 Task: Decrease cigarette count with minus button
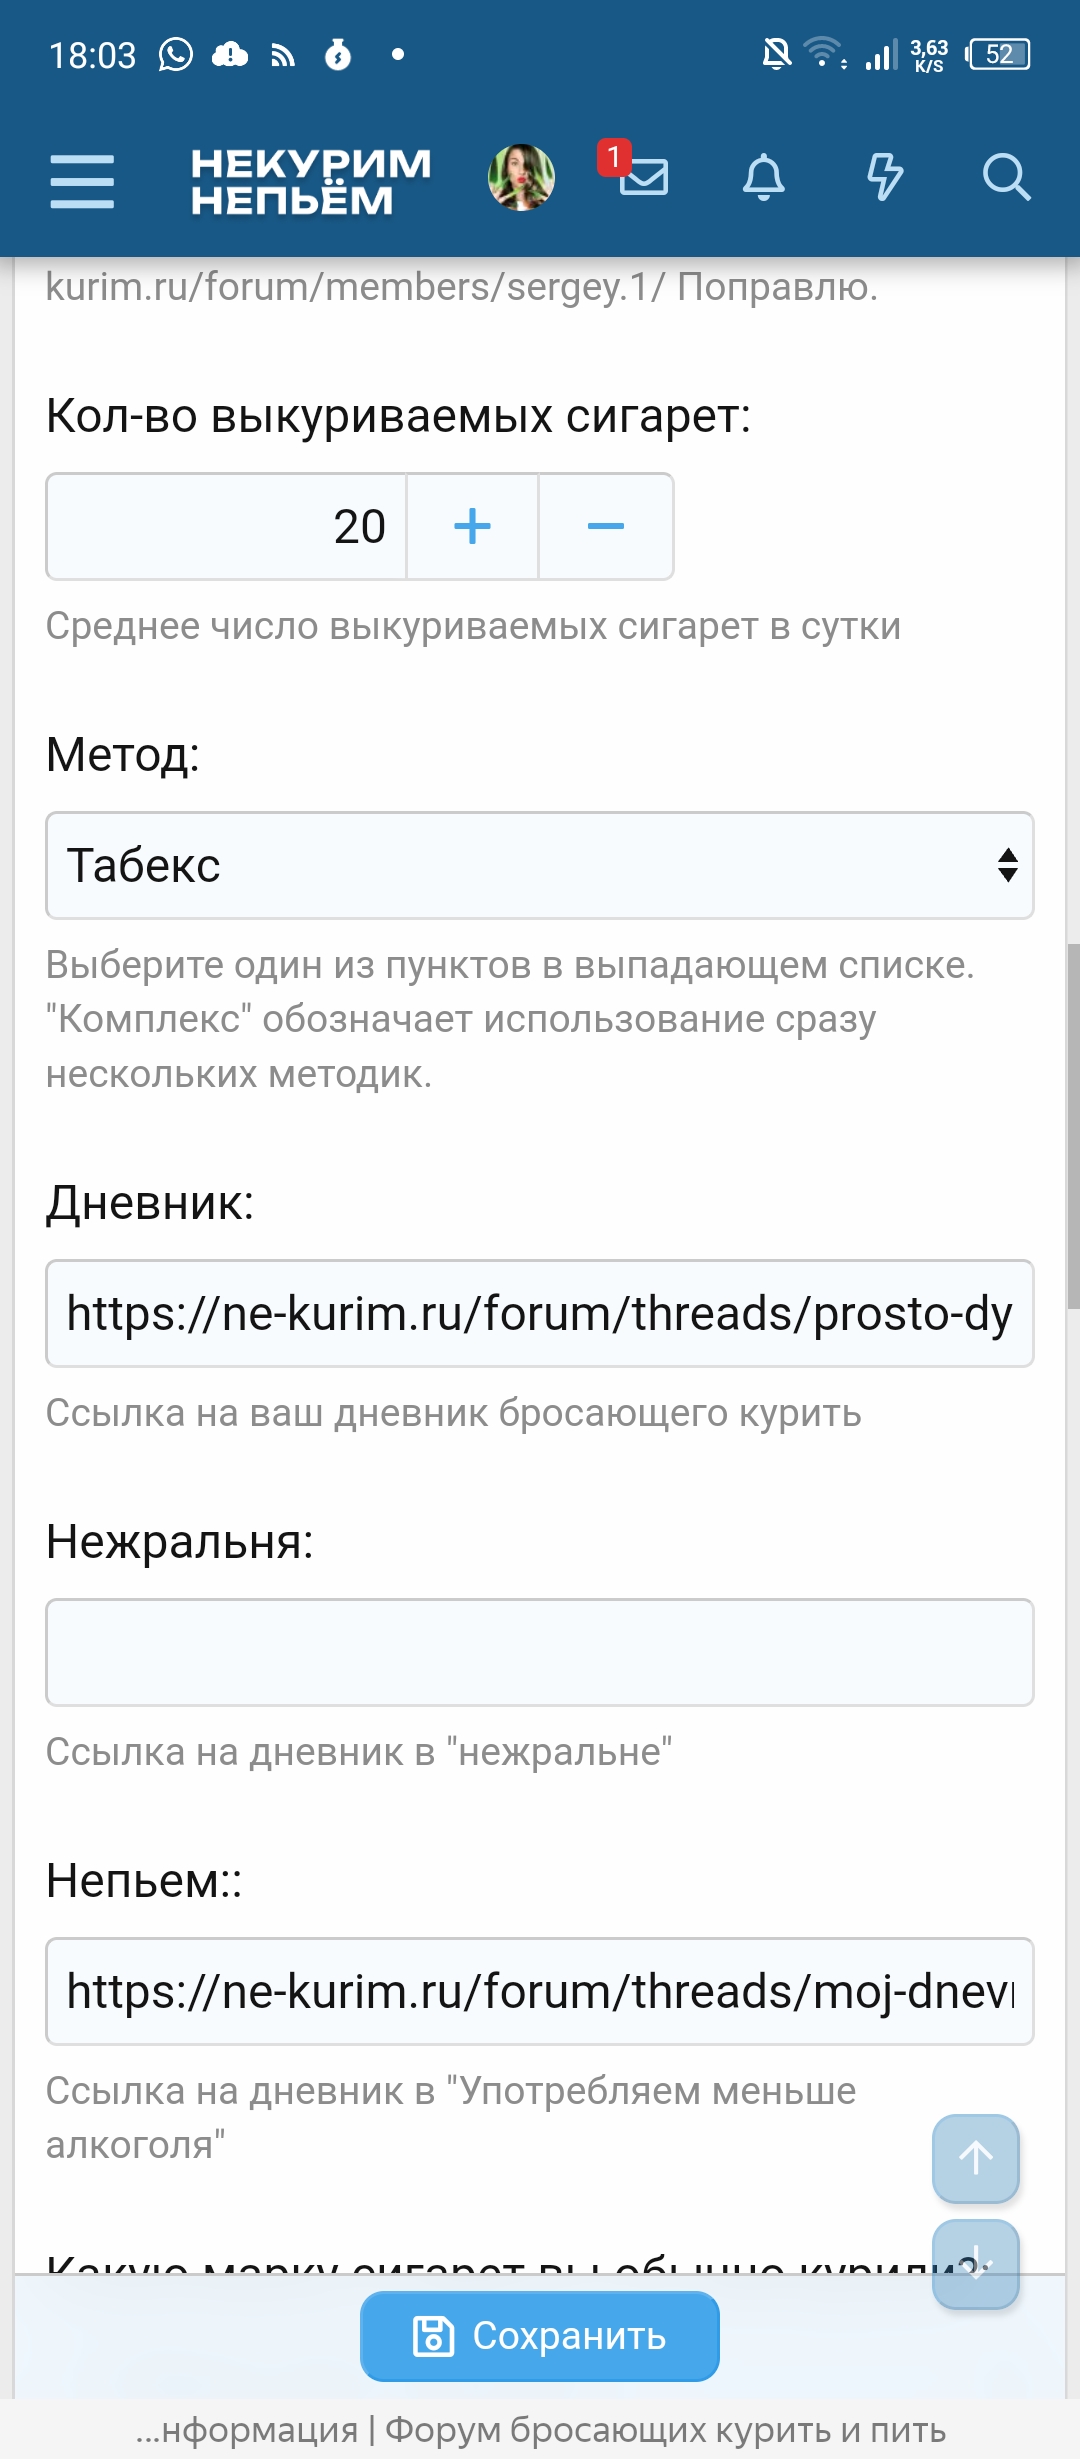[x=606, y=527]
